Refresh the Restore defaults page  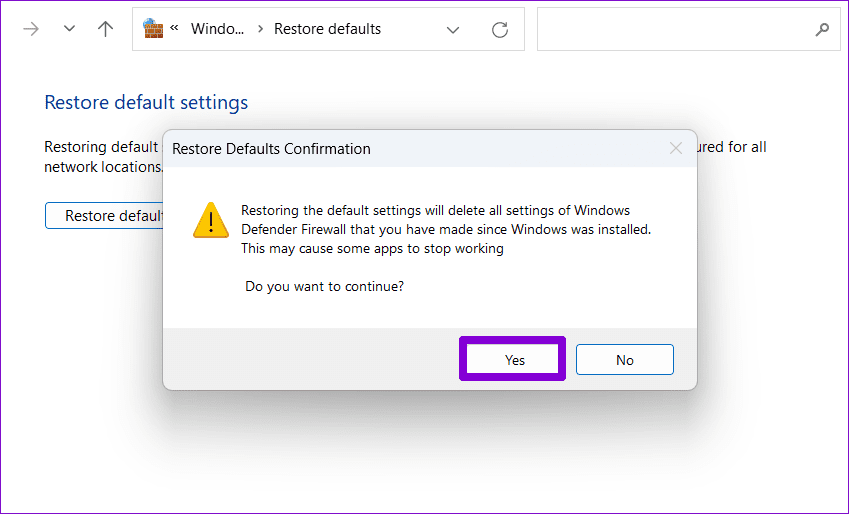[500, 29]
